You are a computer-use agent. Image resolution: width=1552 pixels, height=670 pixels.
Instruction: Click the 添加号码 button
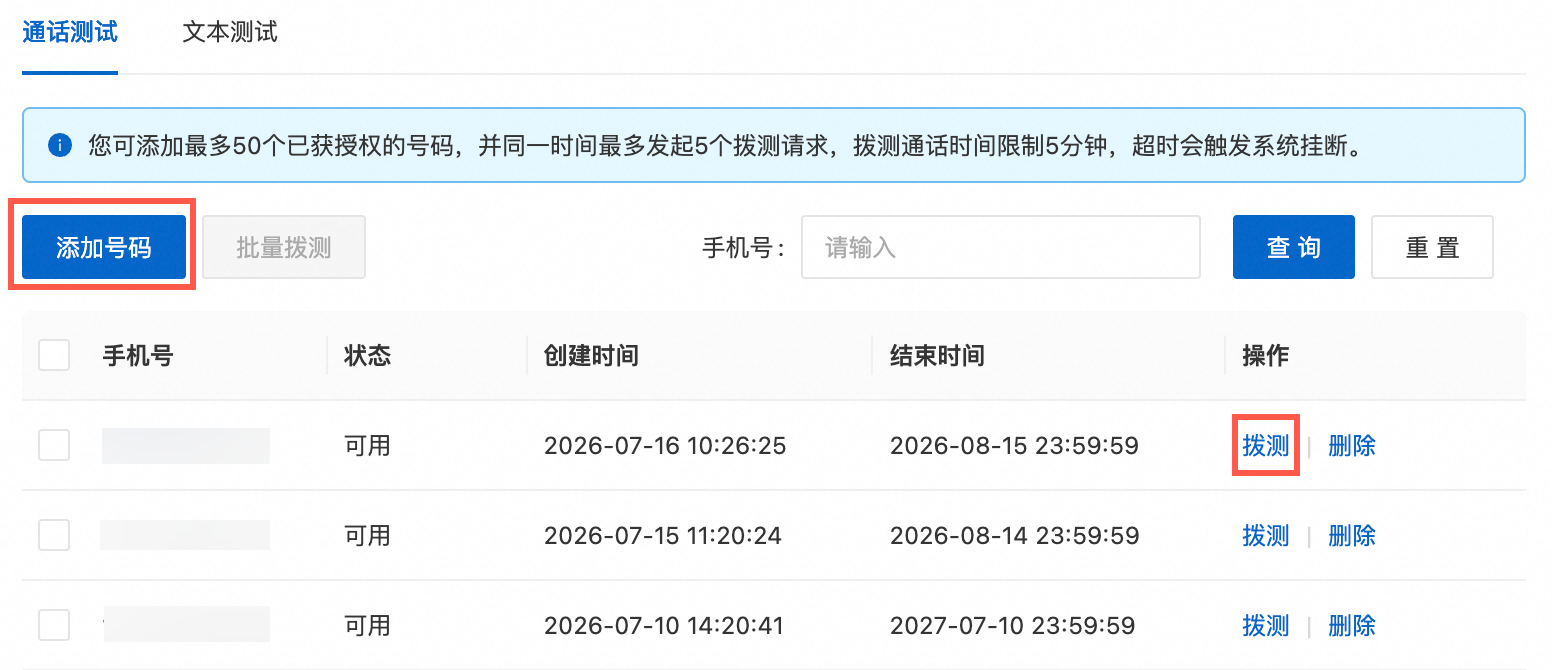coord(104,247)
